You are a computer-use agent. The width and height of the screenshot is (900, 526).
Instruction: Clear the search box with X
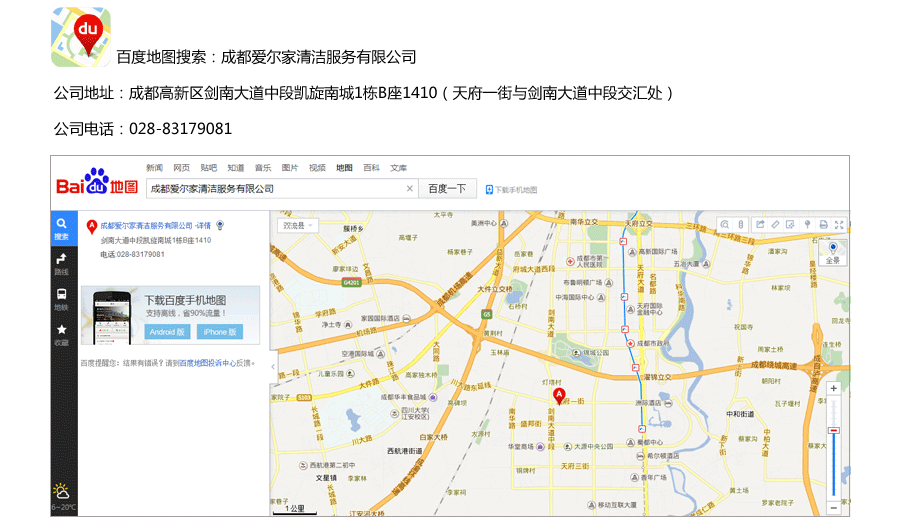[409, 188]
